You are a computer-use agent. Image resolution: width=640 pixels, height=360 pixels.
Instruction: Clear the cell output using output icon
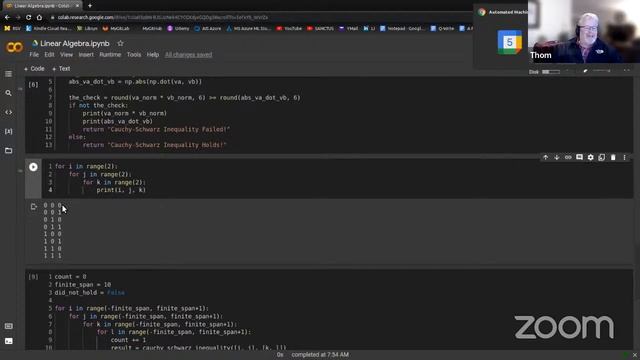(x=33, y=207)
